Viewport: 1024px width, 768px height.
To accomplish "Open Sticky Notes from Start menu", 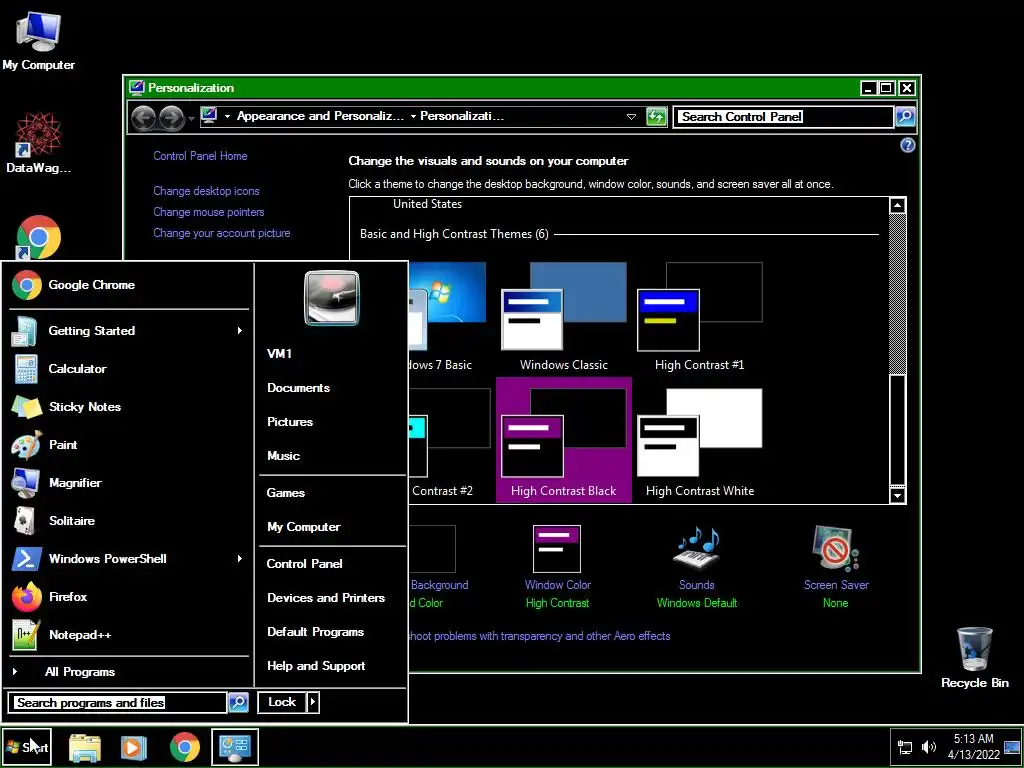I will 129,406.
